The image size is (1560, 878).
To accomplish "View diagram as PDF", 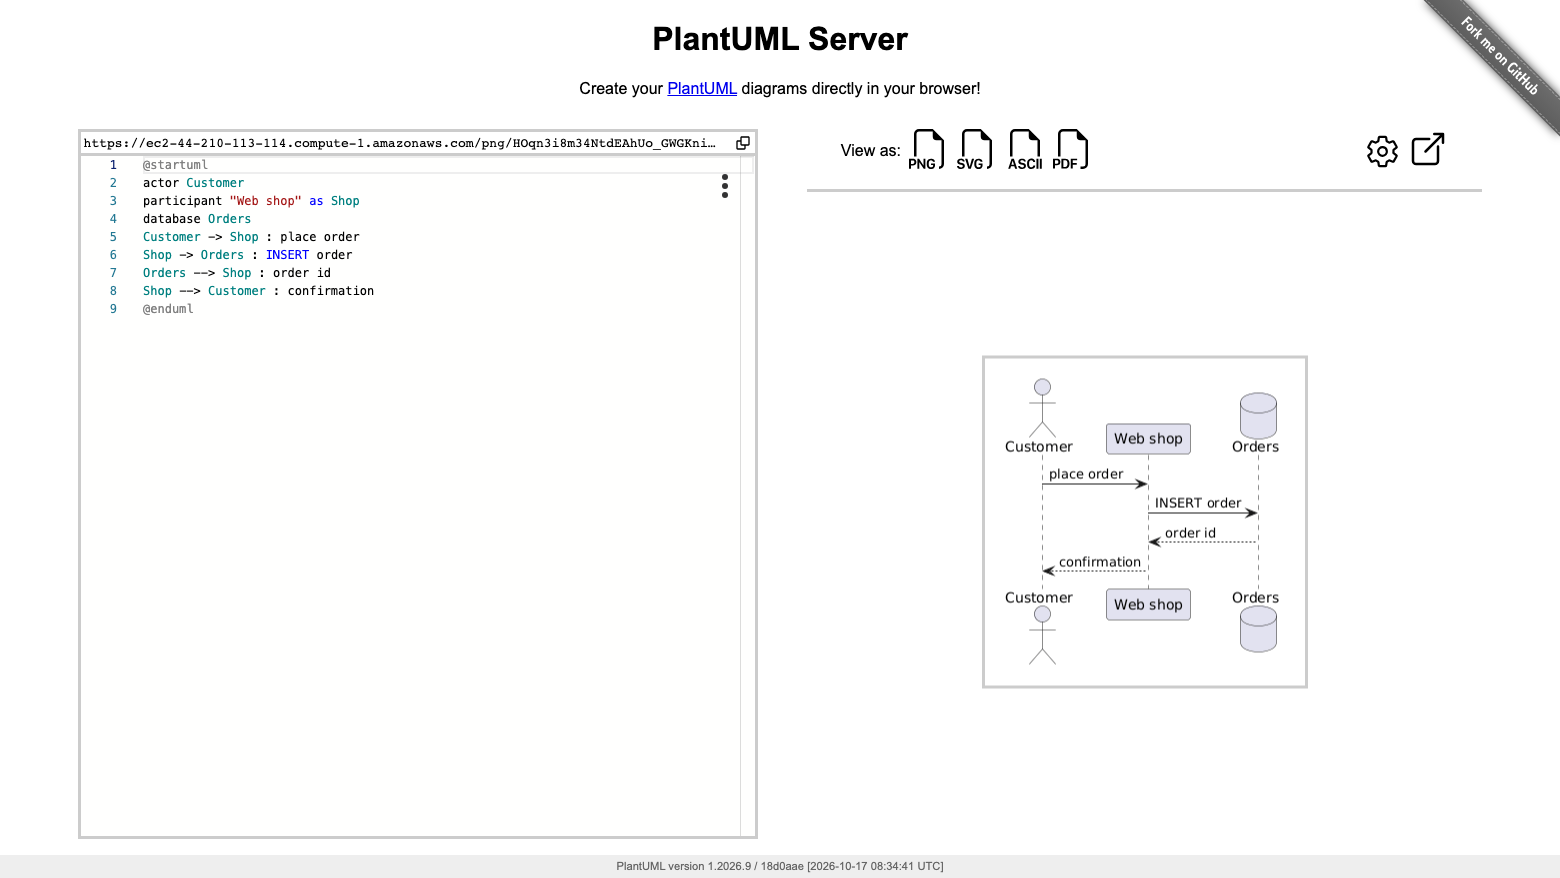I will click(1071, 150).
